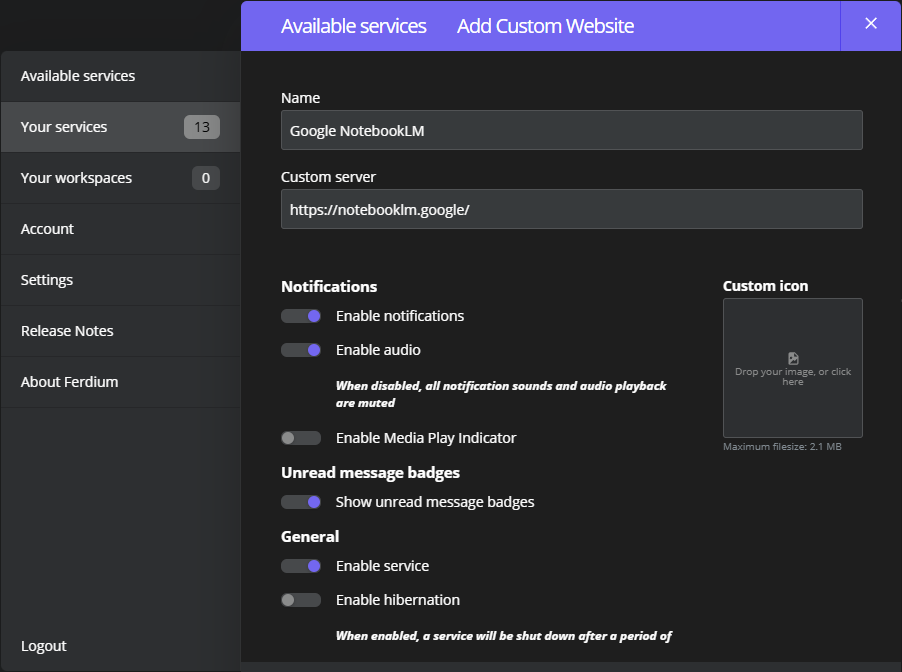
Task: Open Settings from the sidebar
Action: (x=47, y=280)
